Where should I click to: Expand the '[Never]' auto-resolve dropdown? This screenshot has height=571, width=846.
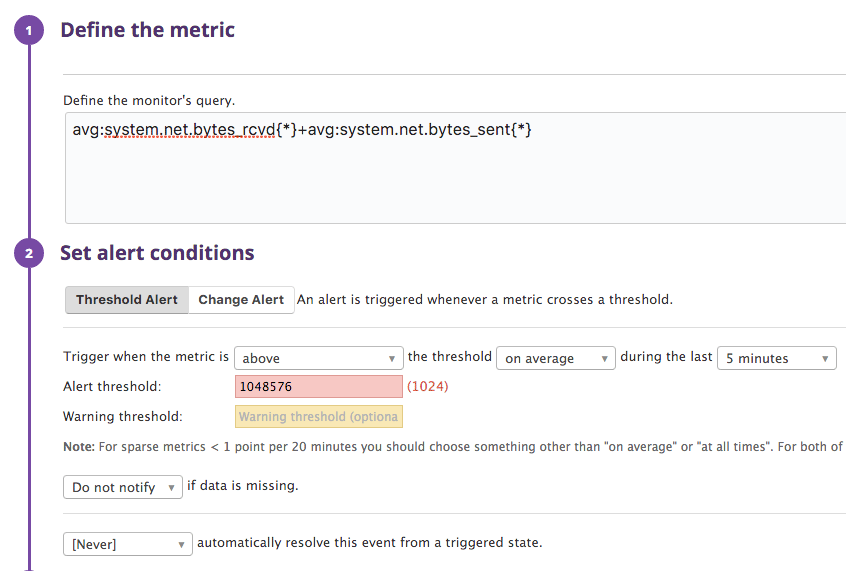(x=126, y=544)
